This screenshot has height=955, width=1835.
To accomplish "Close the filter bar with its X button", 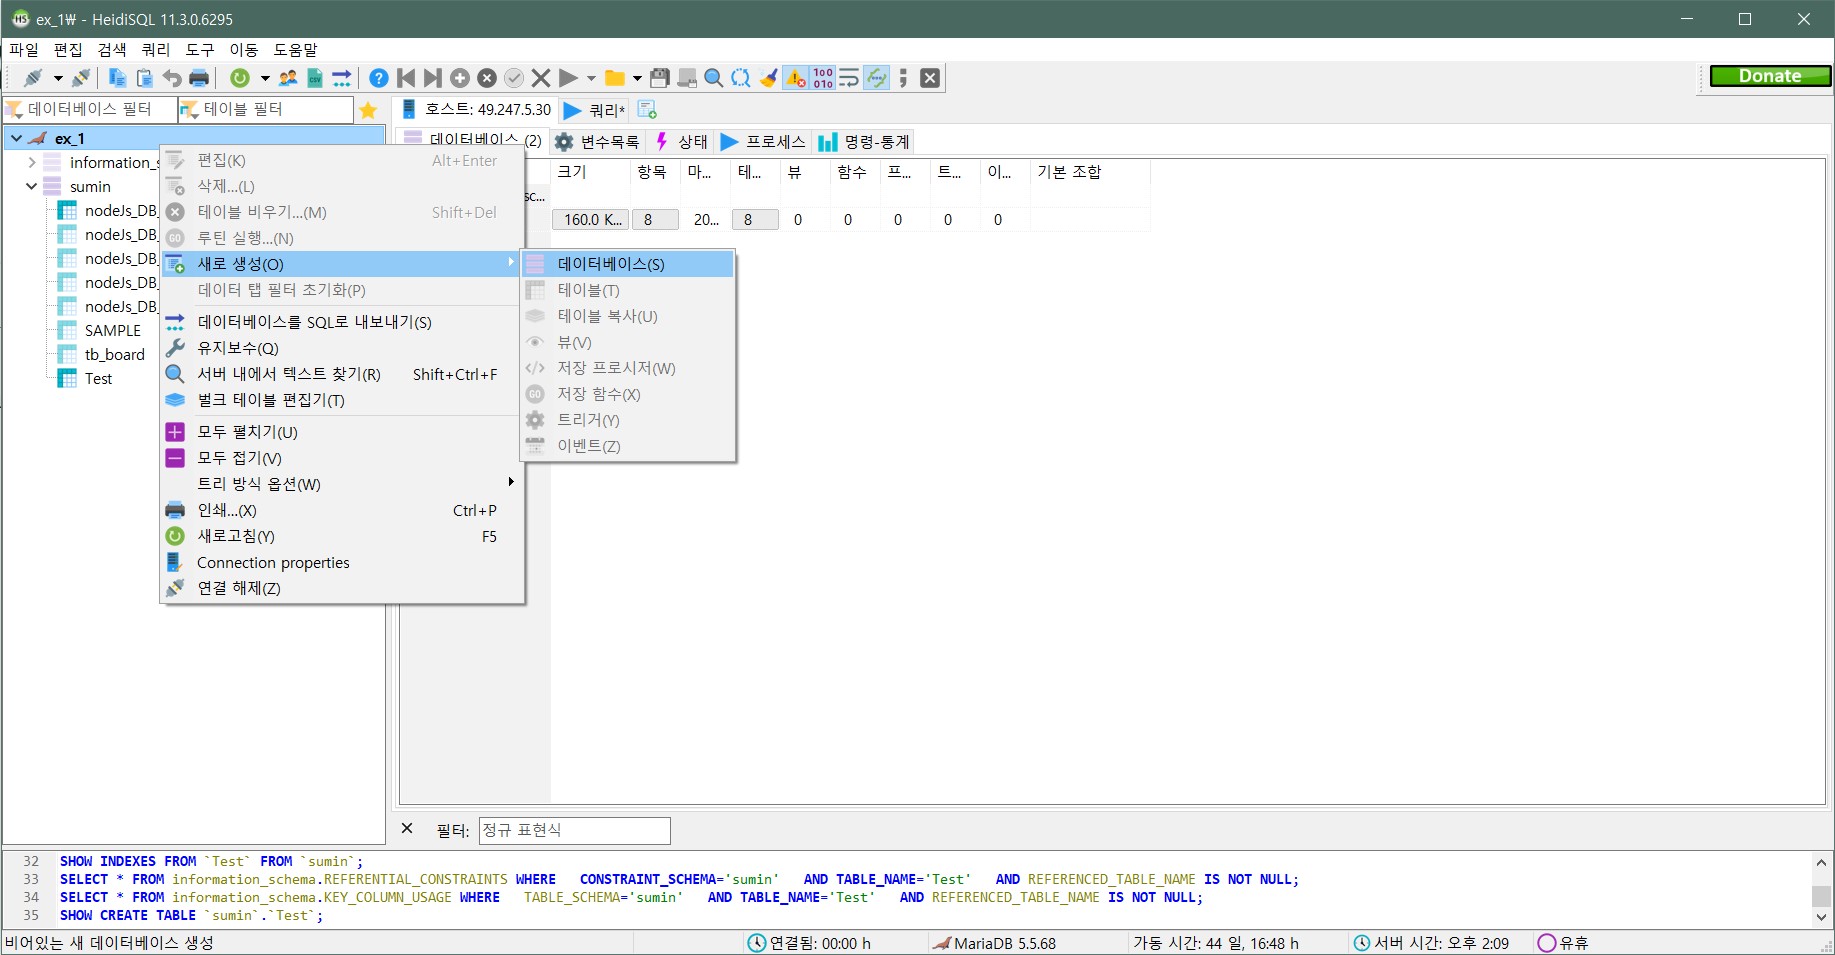I will pyautogui.click(x=407, y=829).
